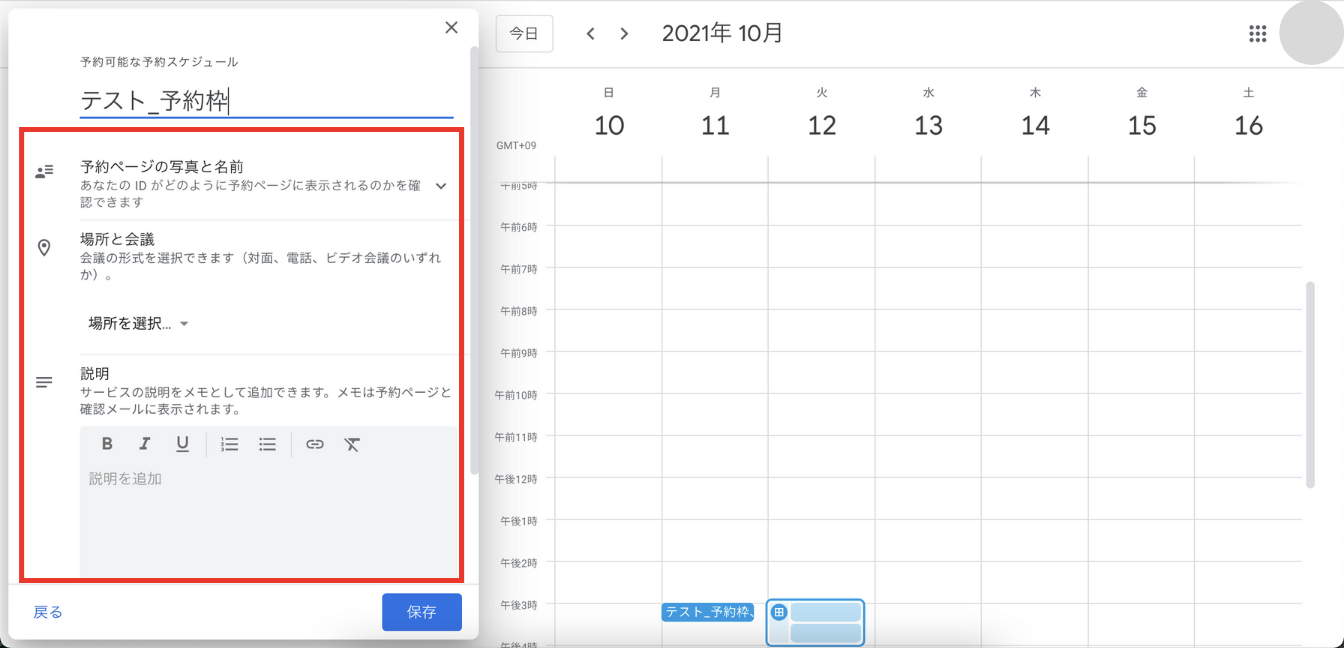The width and height of the screenshot is (1344, 648).
Task: Insert link in description editor
Action: coord(315,444)
